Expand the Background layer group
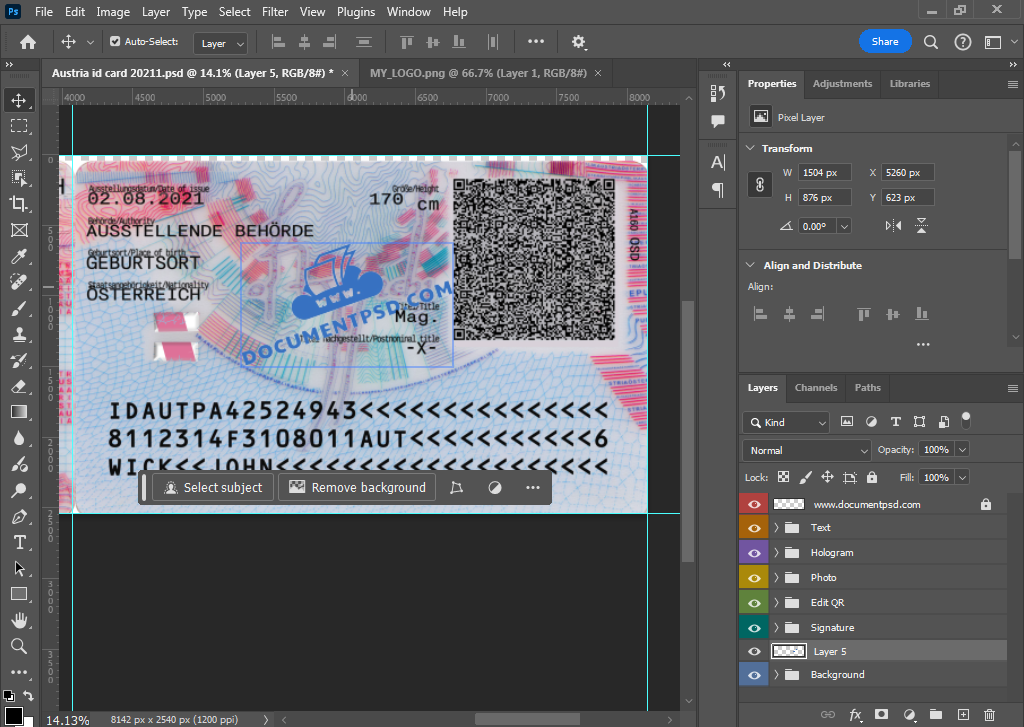 click(x=776, y=674)
